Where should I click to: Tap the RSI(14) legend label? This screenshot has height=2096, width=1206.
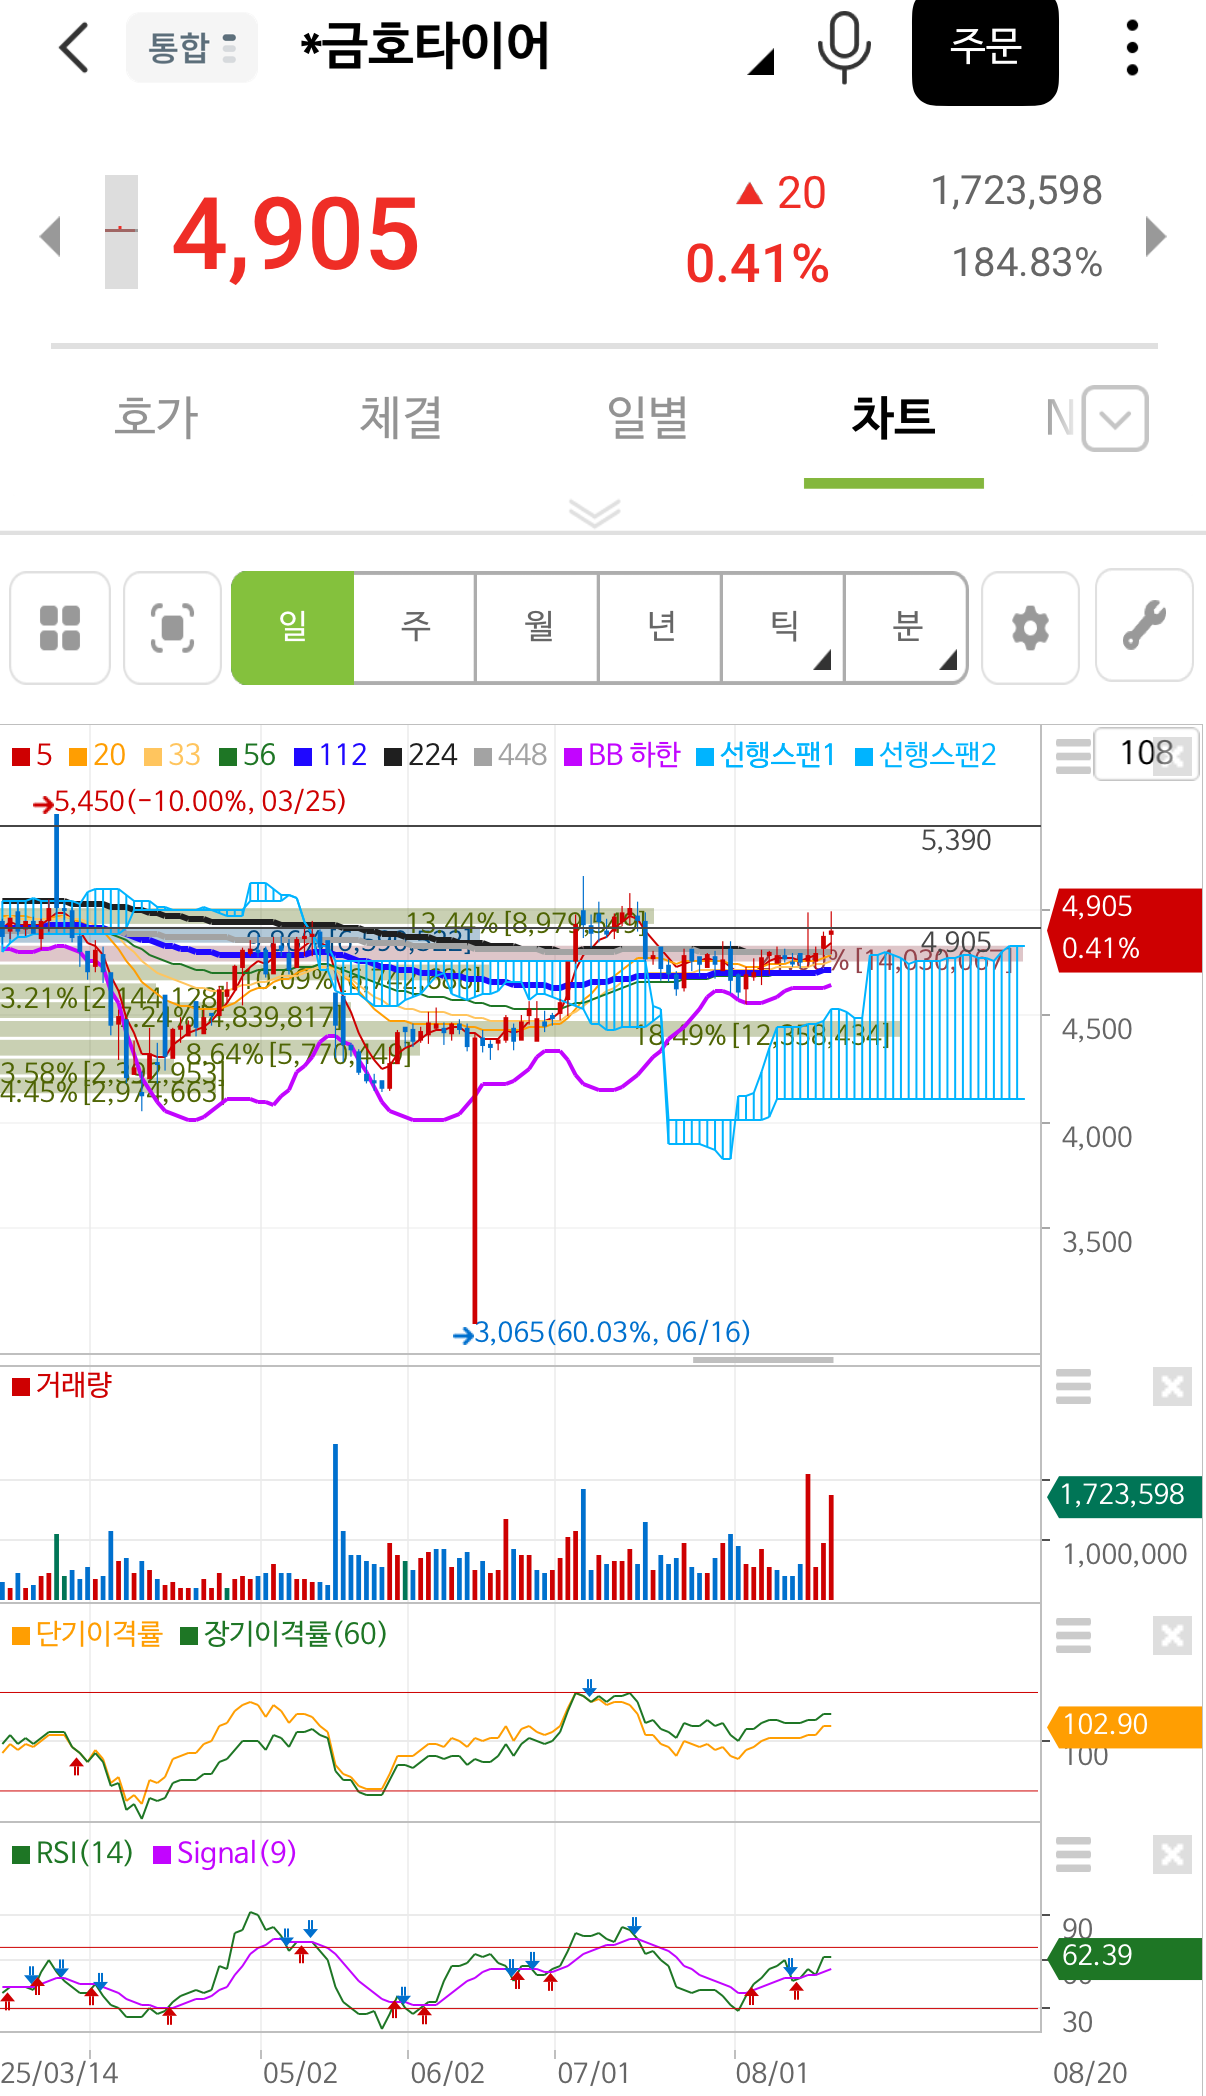(72, 1853)
